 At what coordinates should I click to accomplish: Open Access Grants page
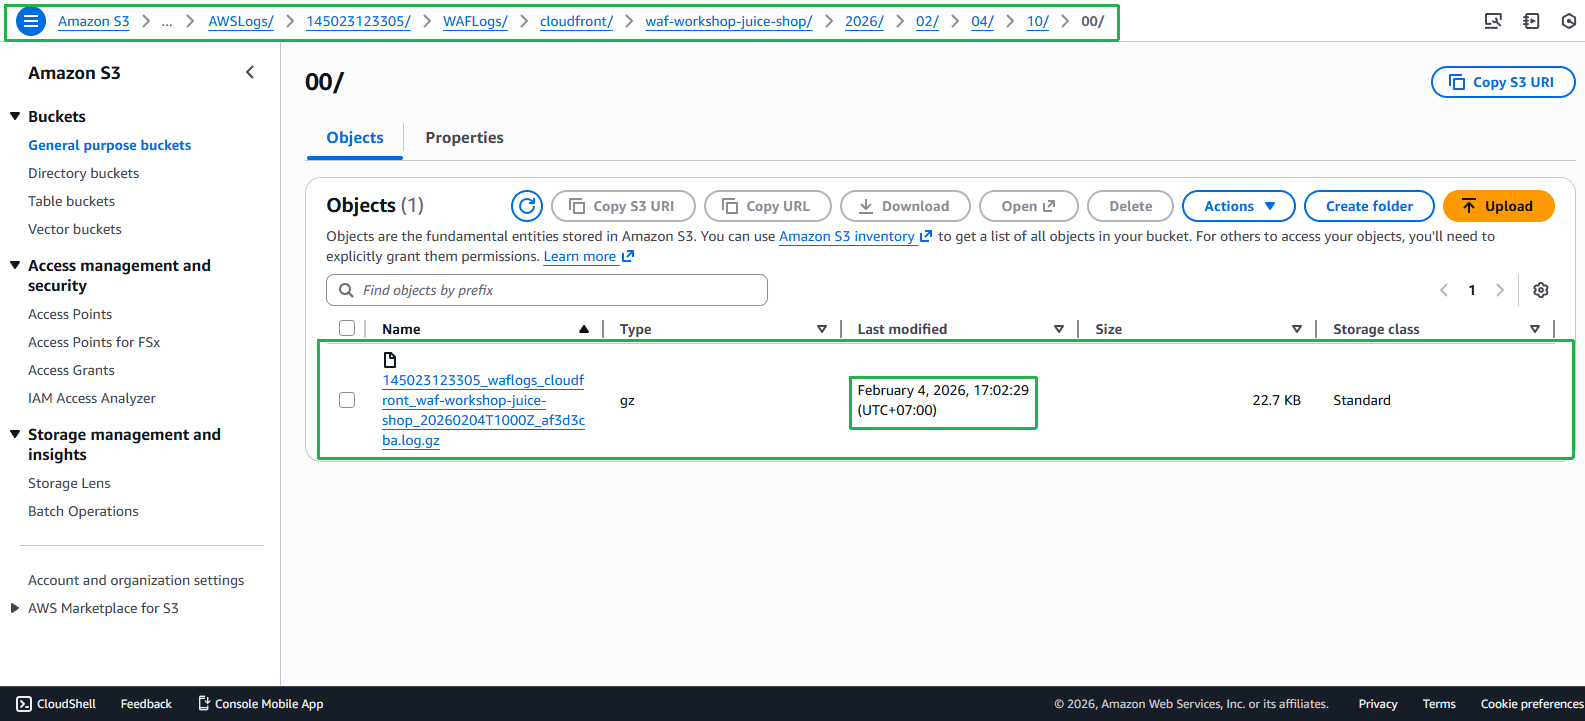[71, 370]
